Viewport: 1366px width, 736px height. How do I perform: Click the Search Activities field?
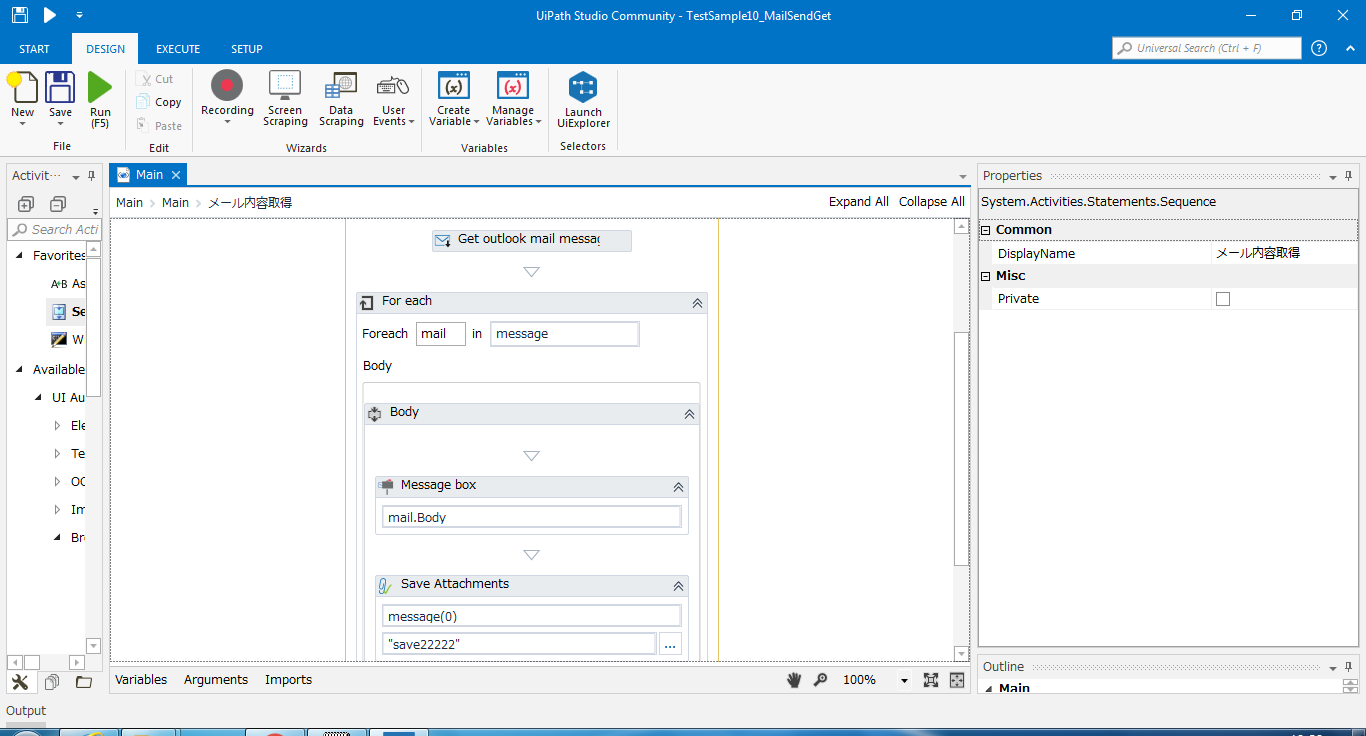tap(54, 230)
